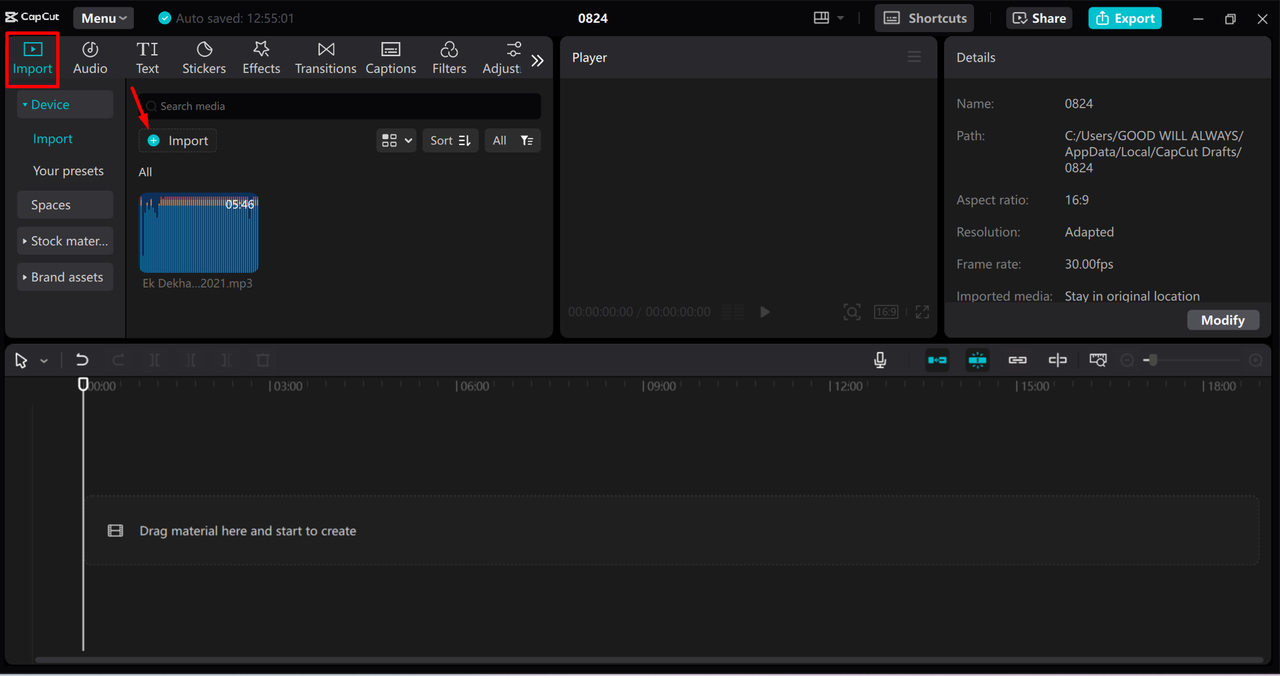
Task: Open the Effects tab
Action: (x=261, y=58)
